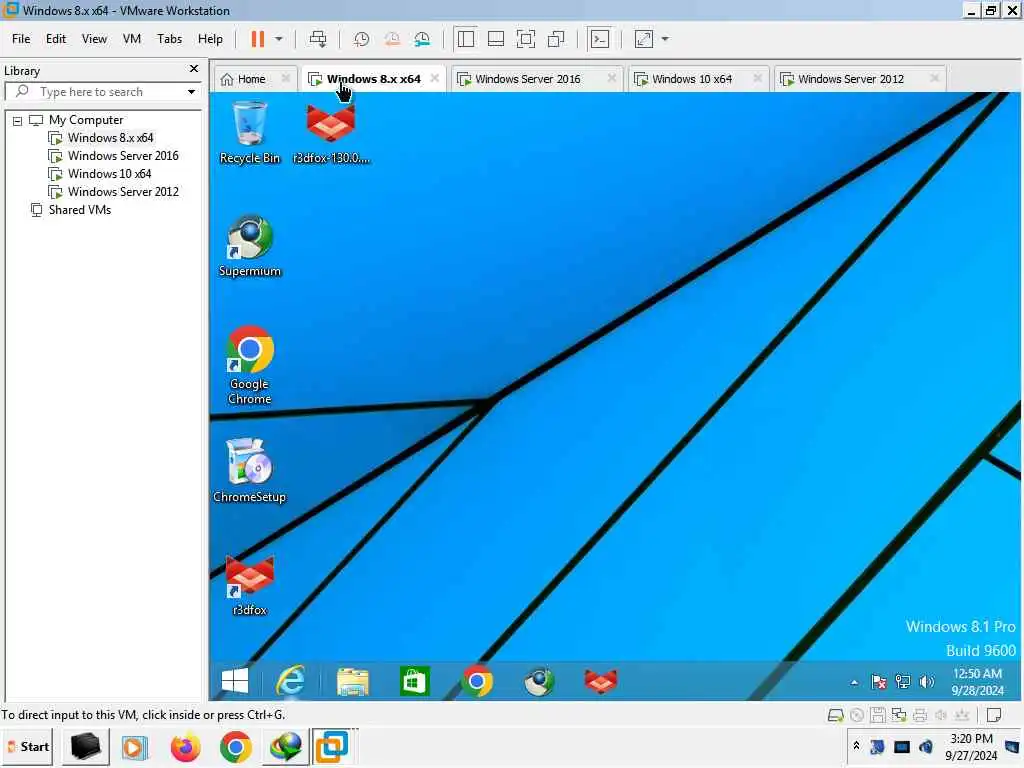Click the guest network tray icon
The height and width of the screenshot is (768, 1024).
(903, 682)
